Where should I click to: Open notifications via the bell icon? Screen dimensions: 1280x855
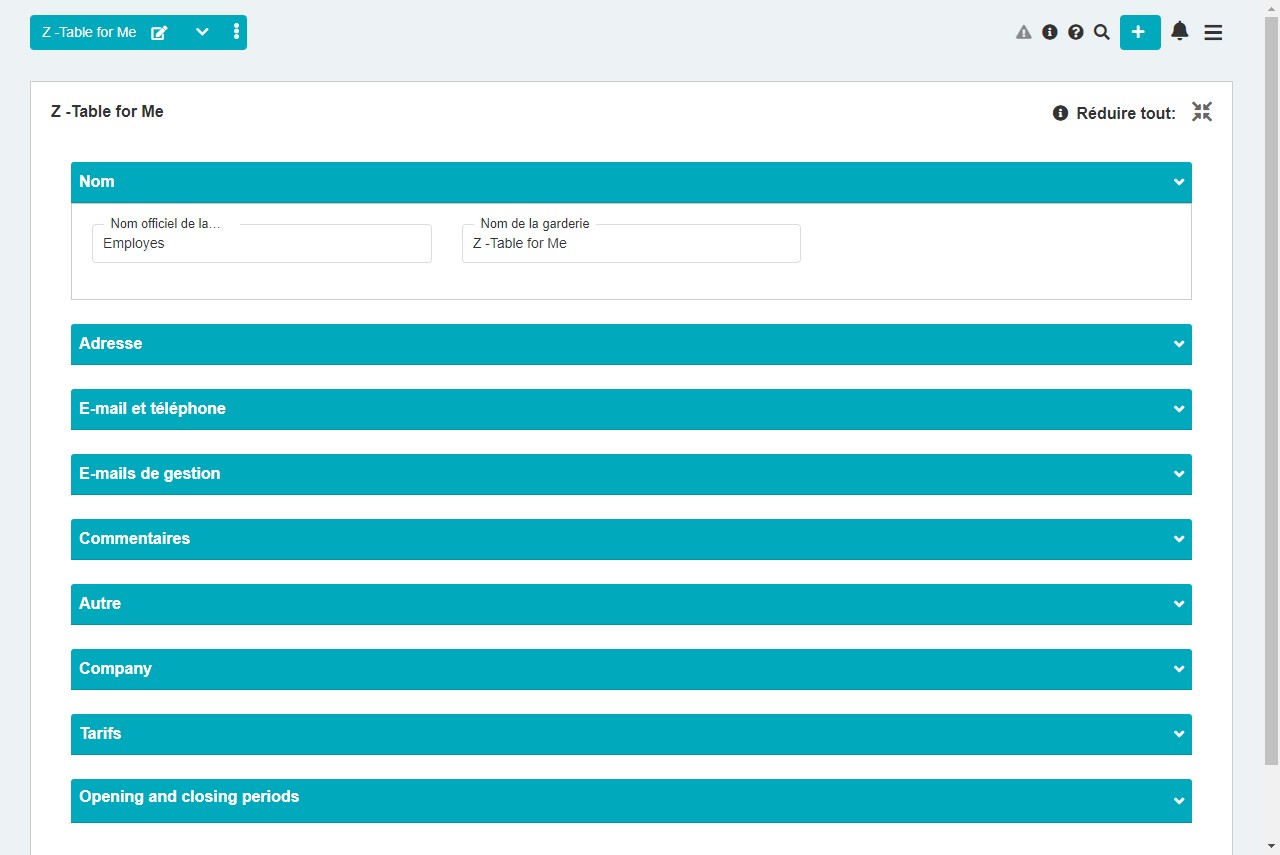[x=1179, y=31]
